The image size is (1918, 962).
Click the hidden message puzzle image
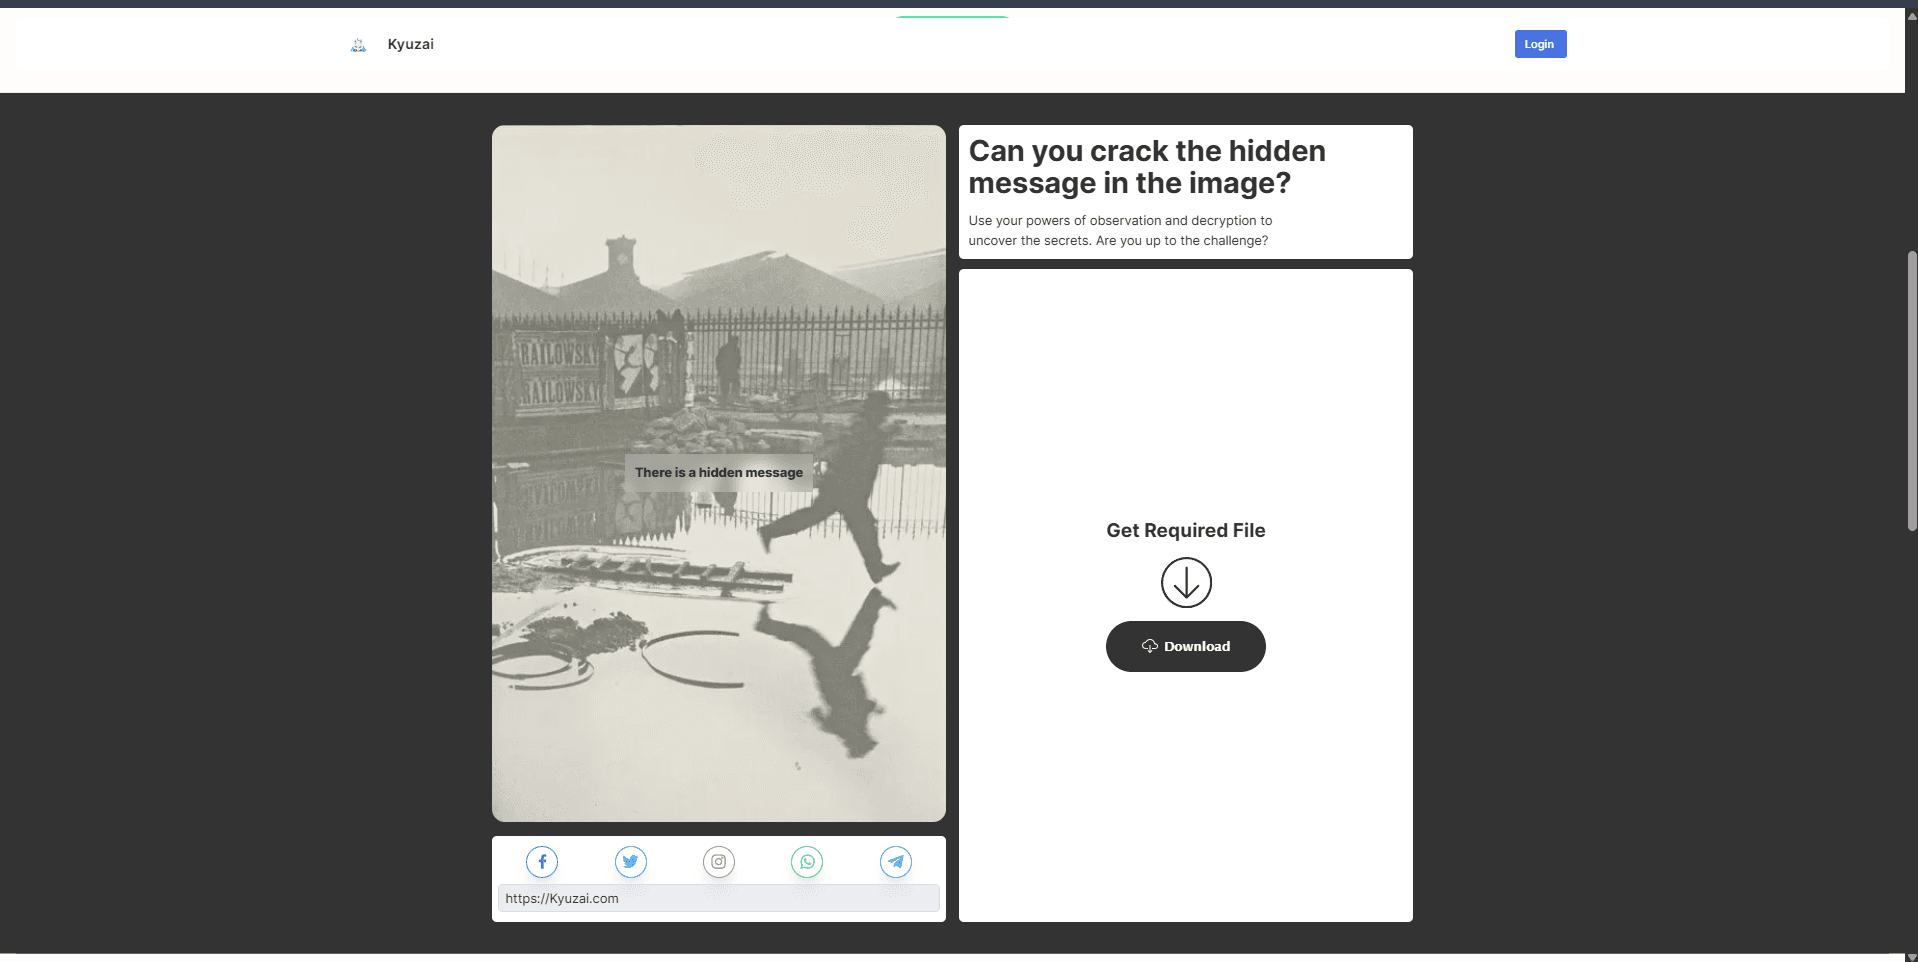pyautogui.click(x=719, y=473)
